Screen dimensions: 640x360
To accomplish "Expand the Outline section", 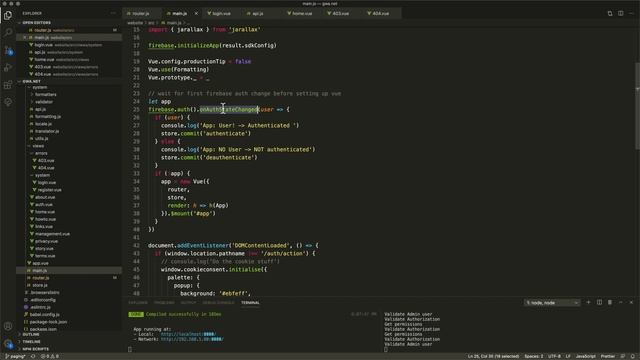I will click(x=31, y=335).
